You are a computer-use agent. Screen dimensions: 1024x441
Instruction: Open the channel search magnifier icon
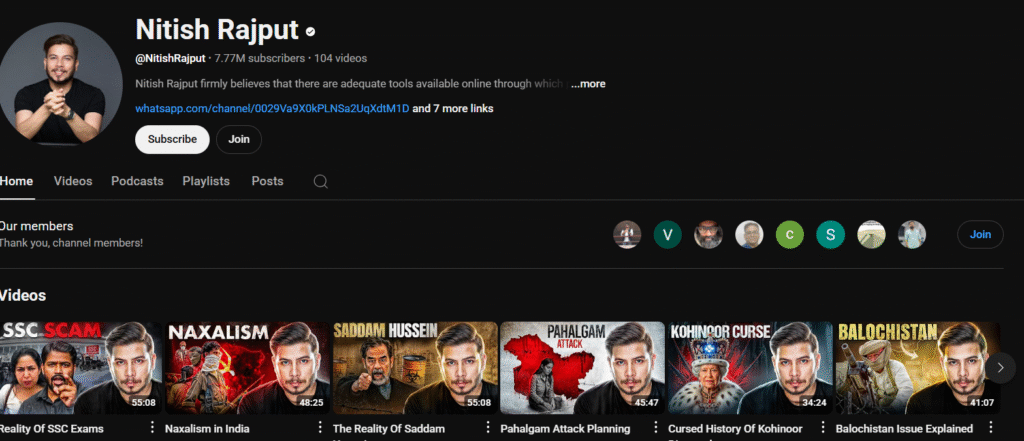tap(320, 182)
